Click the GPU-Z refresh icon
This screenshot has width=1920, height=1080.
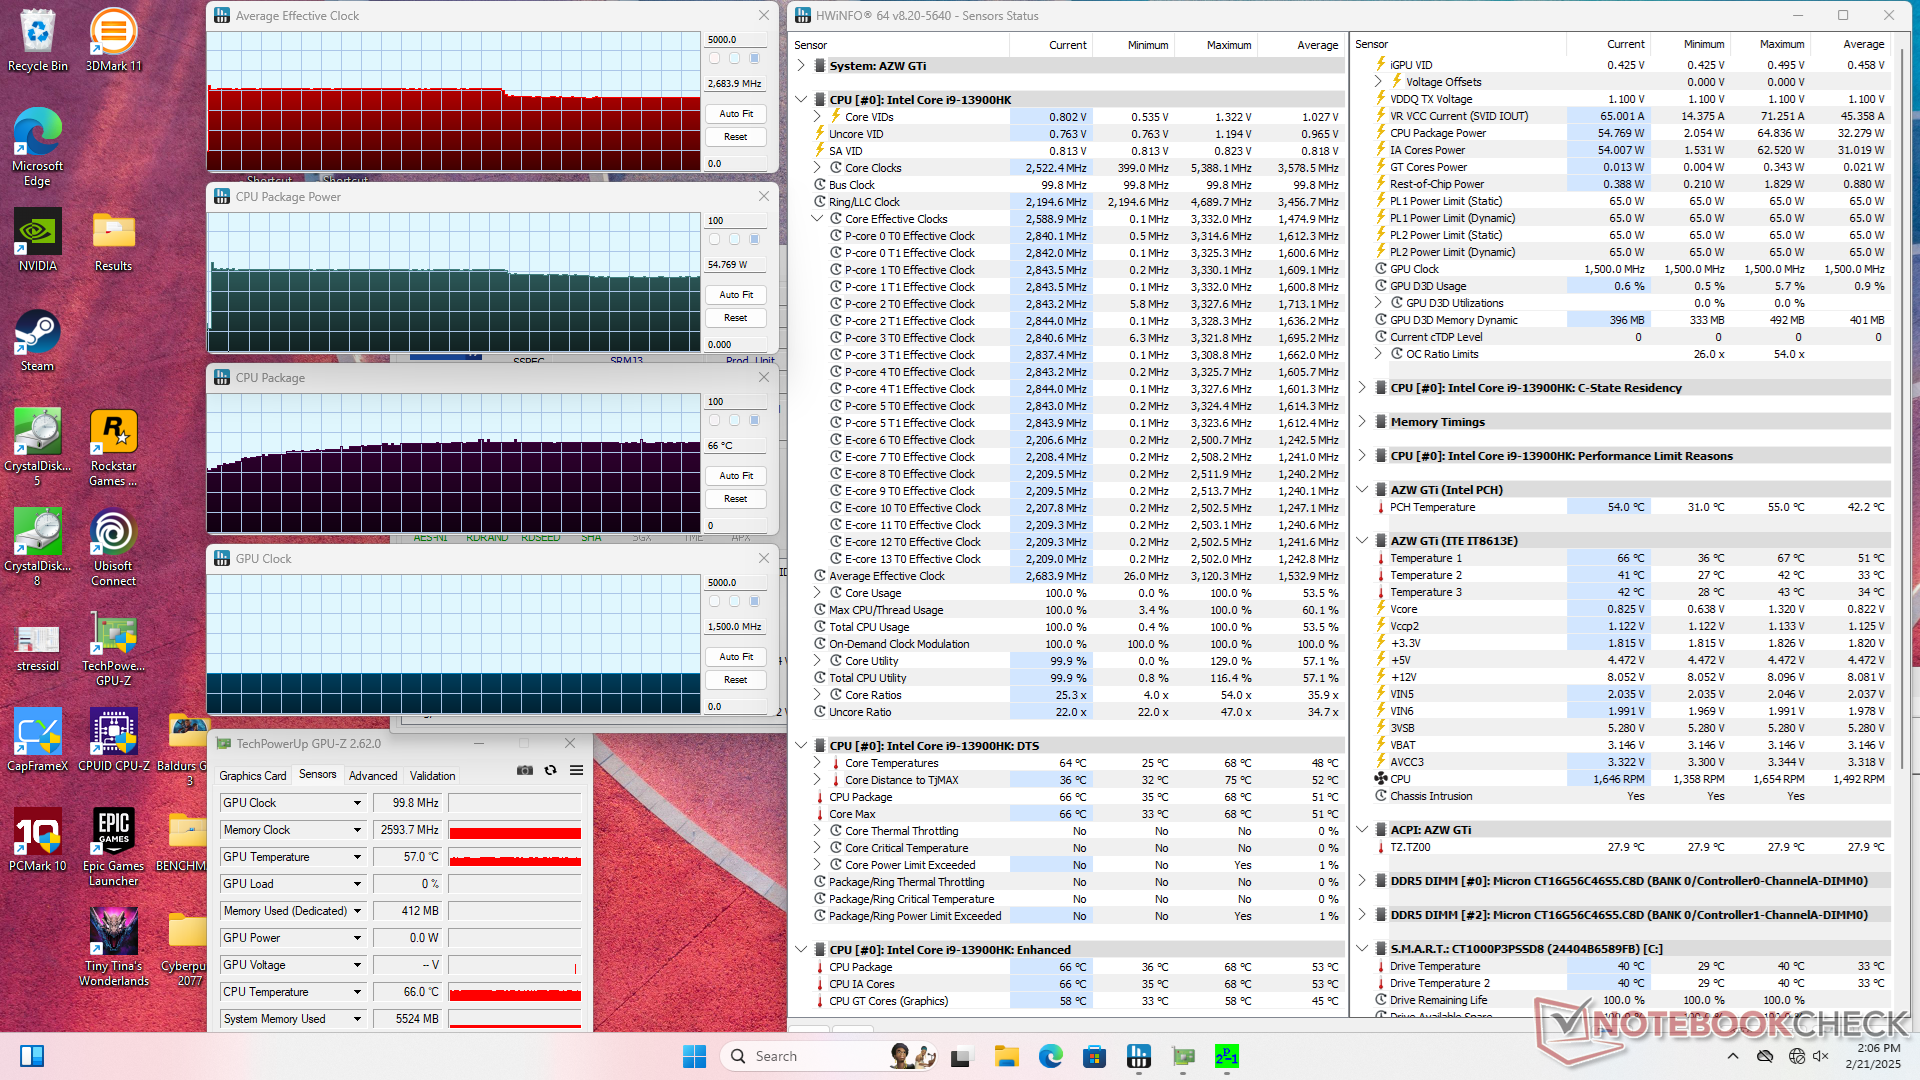[x=550, y=770]
